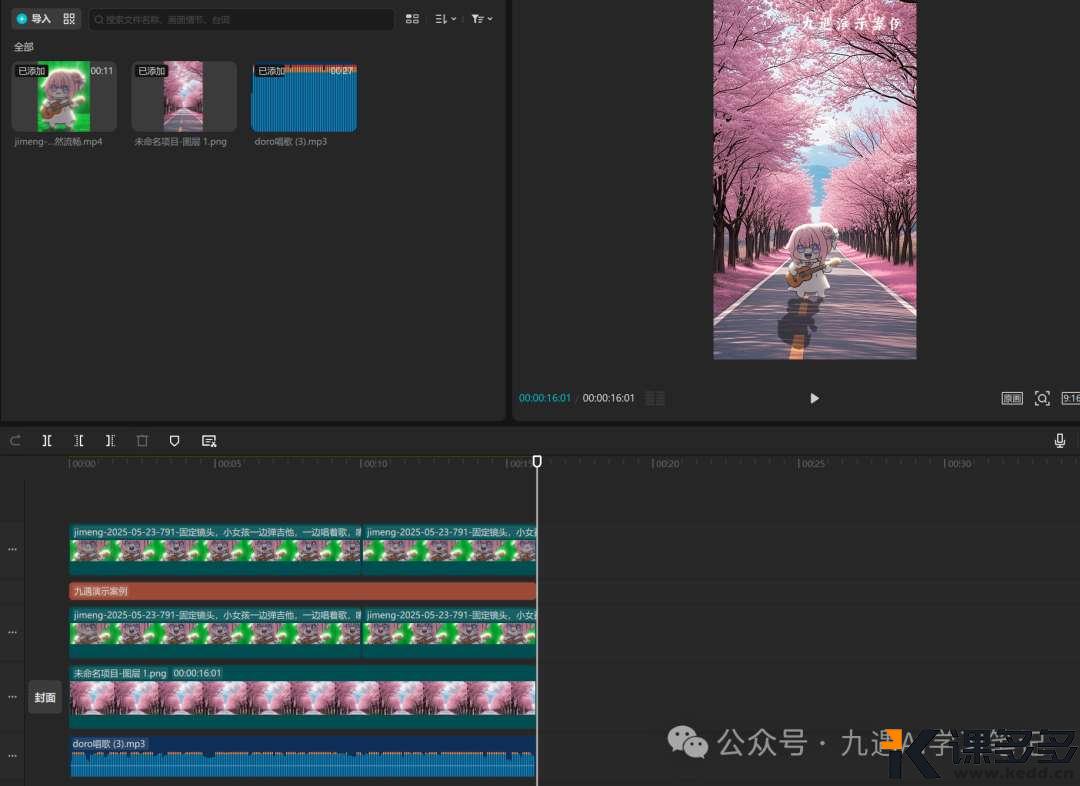The width and height of the screenshot is (1080, 786).
Task: Click the microphone record voiceover icon
Action: click(x=1059, y=441)
